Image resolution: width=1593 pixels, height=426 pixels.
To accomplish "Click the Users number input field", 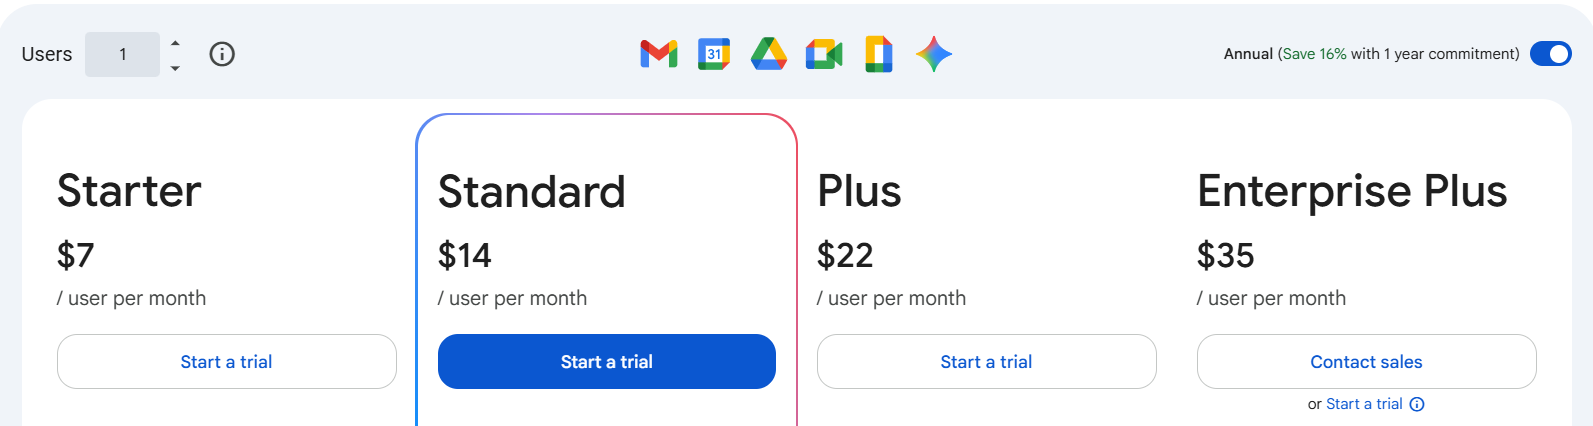I will 123,54.
